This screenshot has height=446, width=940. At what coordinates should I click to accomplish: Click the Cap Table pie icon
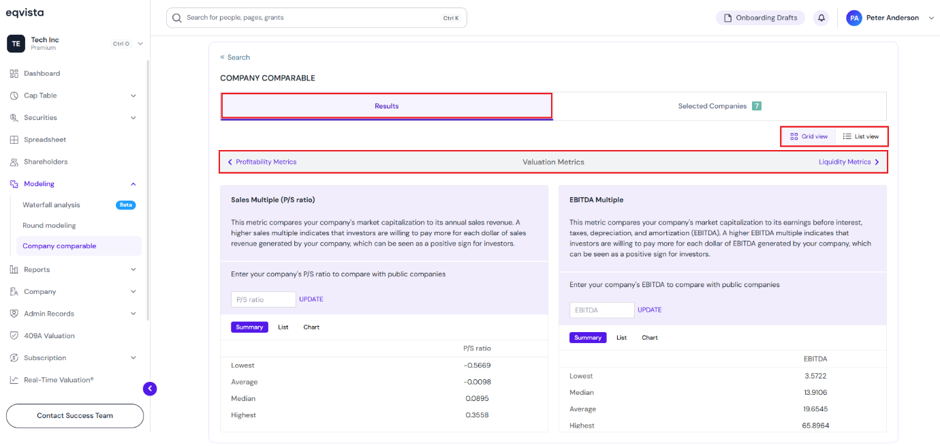click(x=14, y=96)
